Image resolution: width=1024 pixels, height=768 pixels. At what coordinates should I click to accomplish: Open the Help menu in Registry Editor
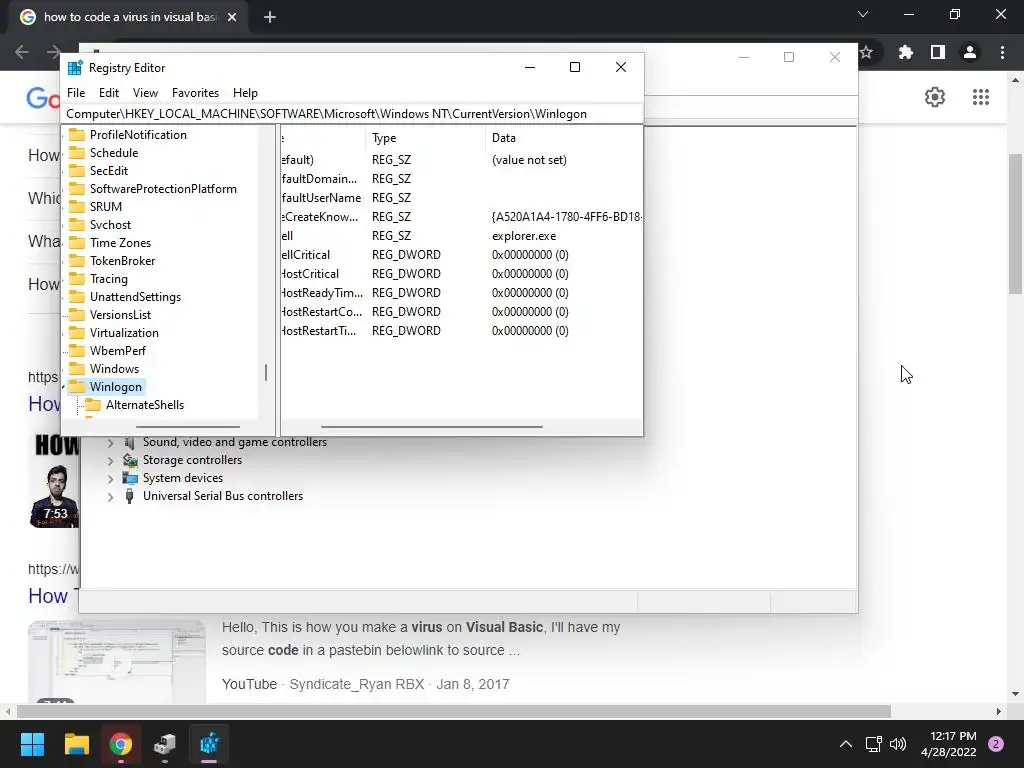pos(245,93)
